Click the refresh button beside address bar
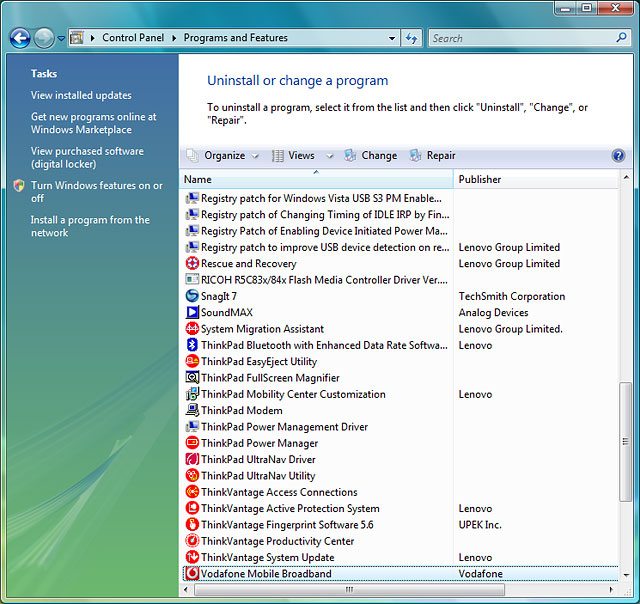640x604 pixels. [x=411, y=38]
